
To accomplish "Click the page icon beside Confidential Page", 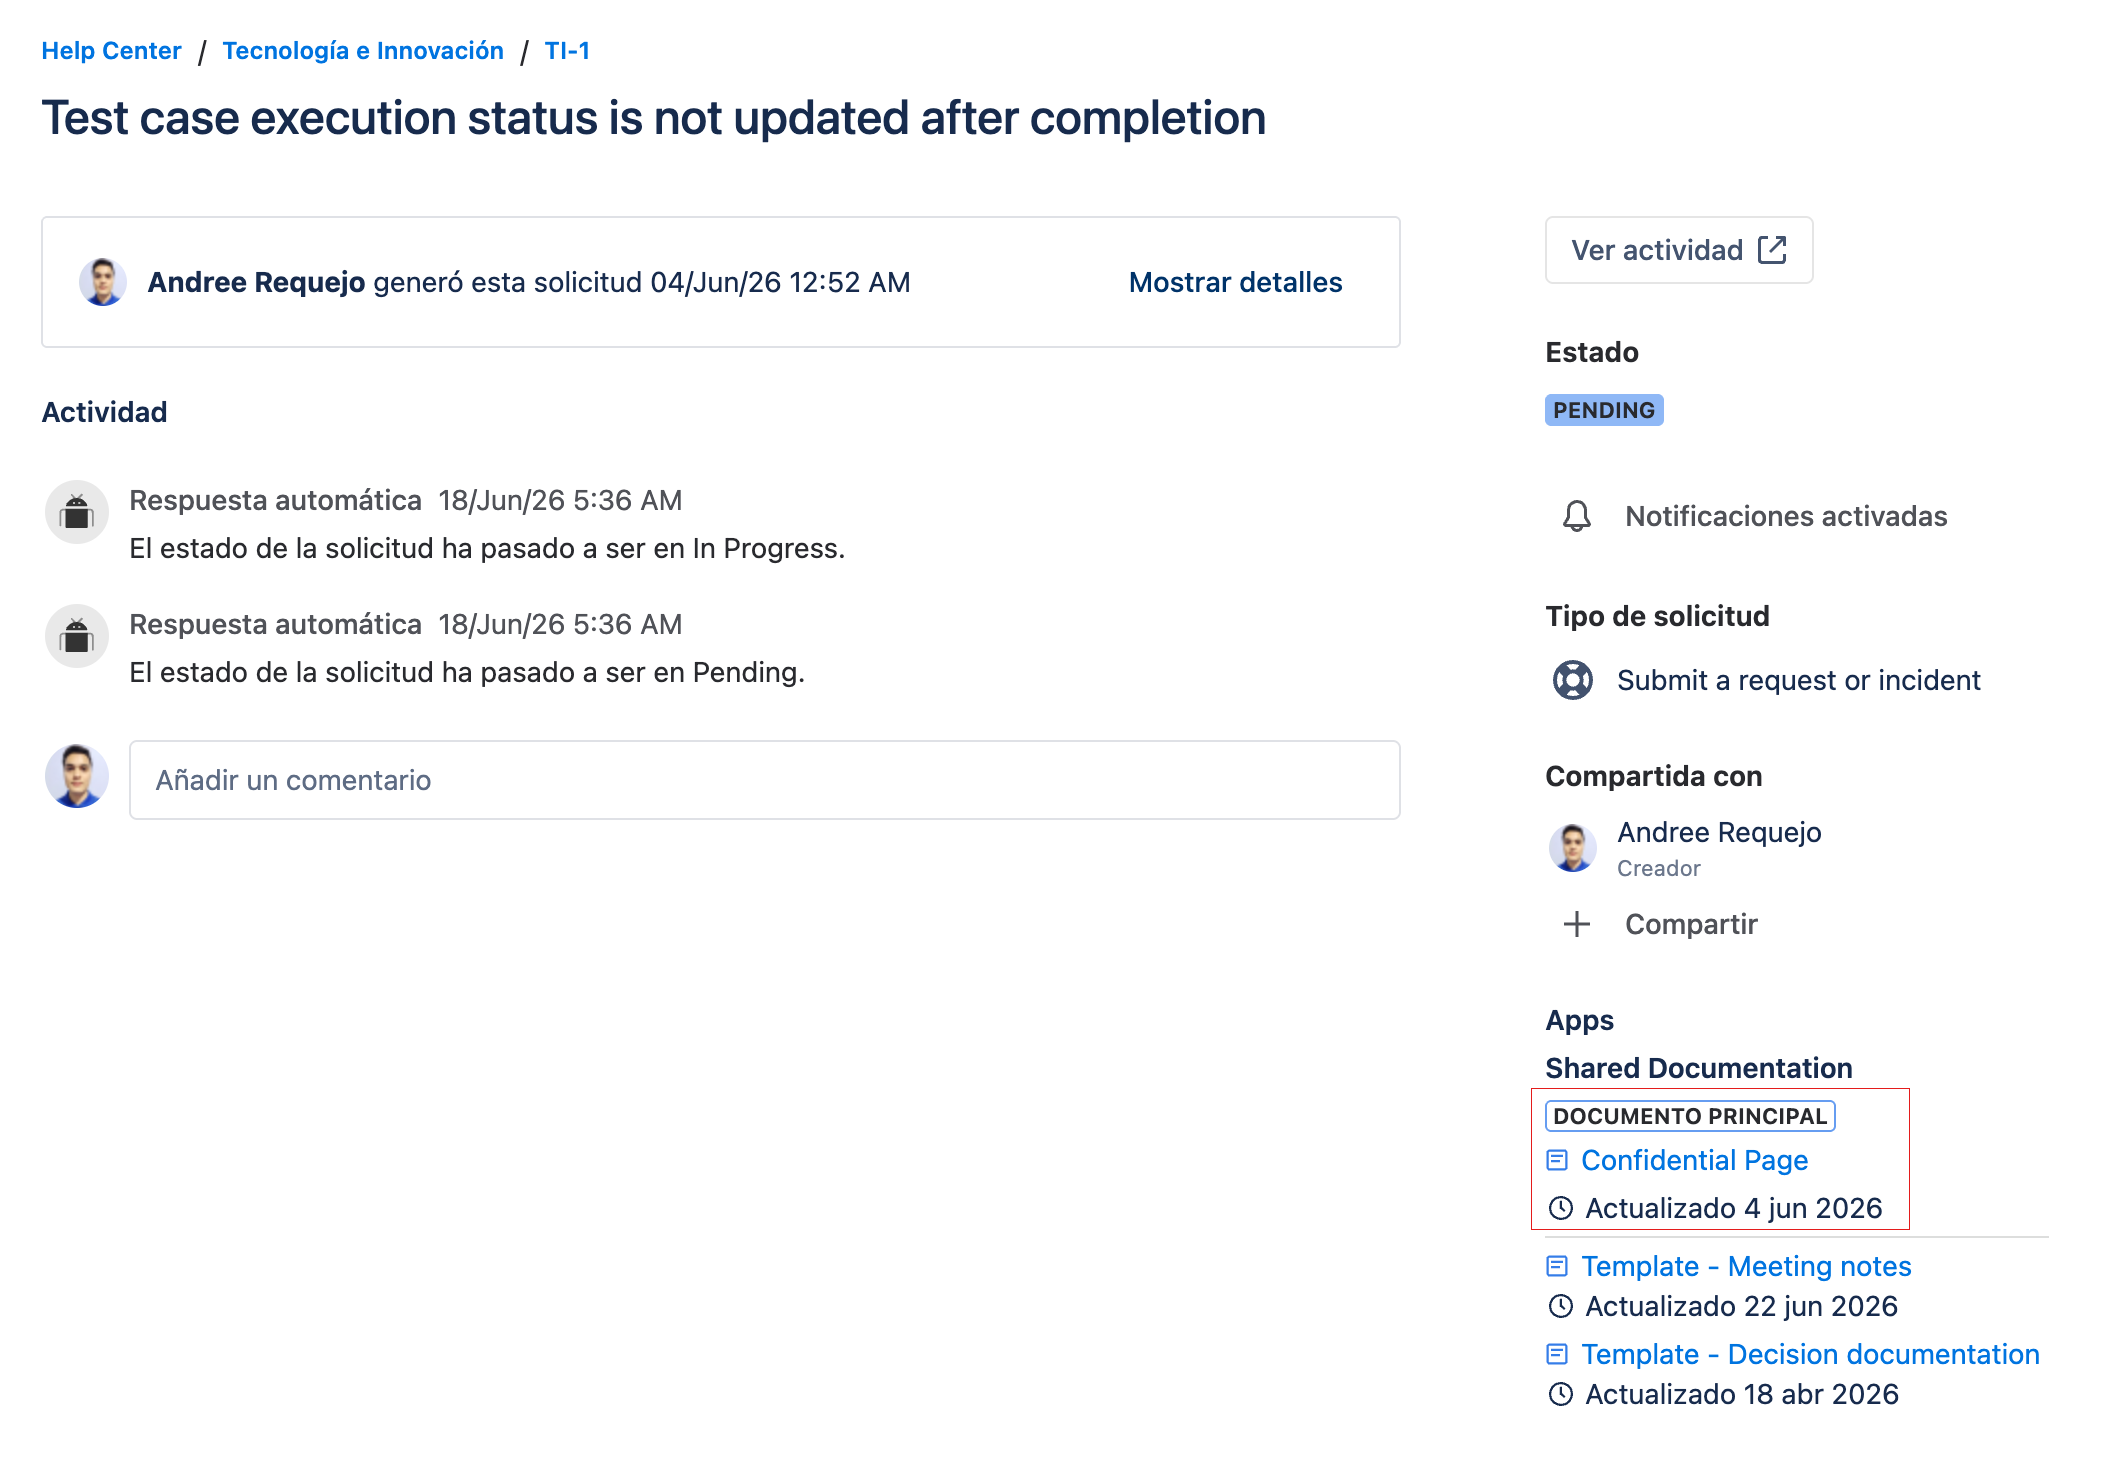I will [1557, 1160].
